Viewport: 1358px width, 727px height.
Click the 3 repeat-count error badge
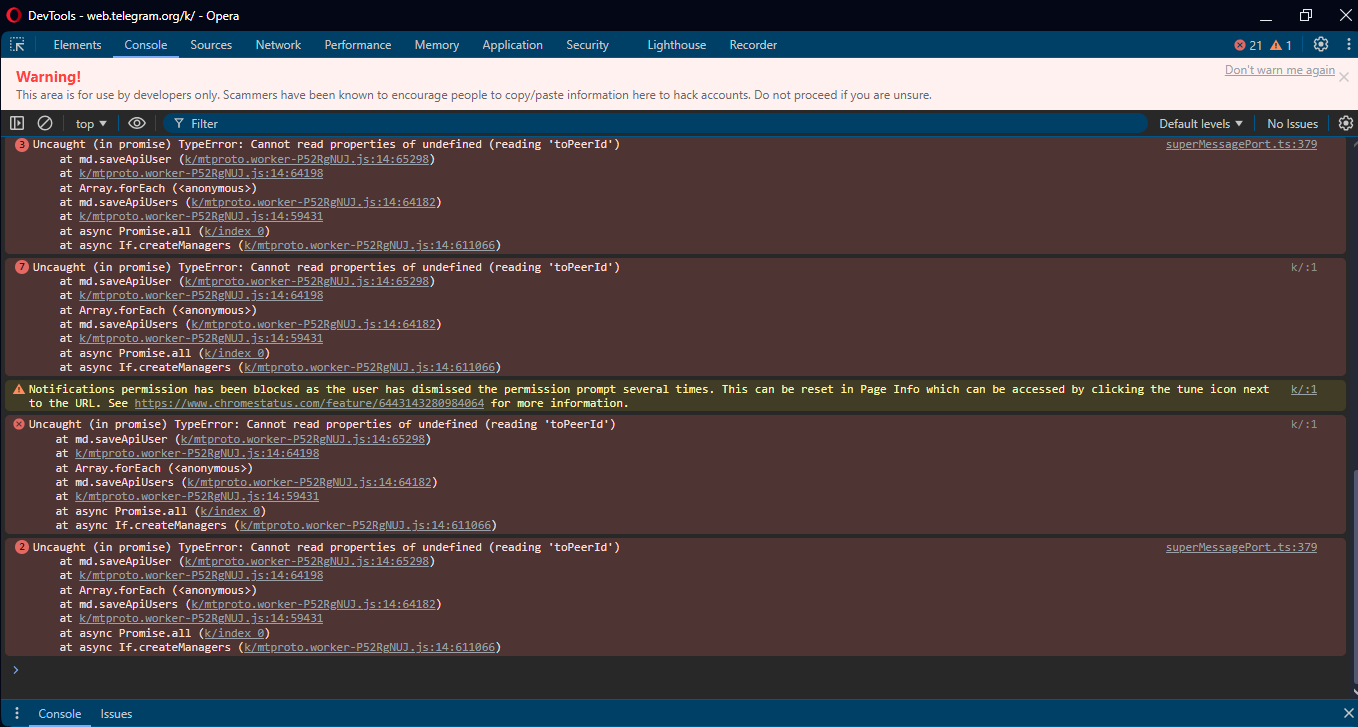22,145
